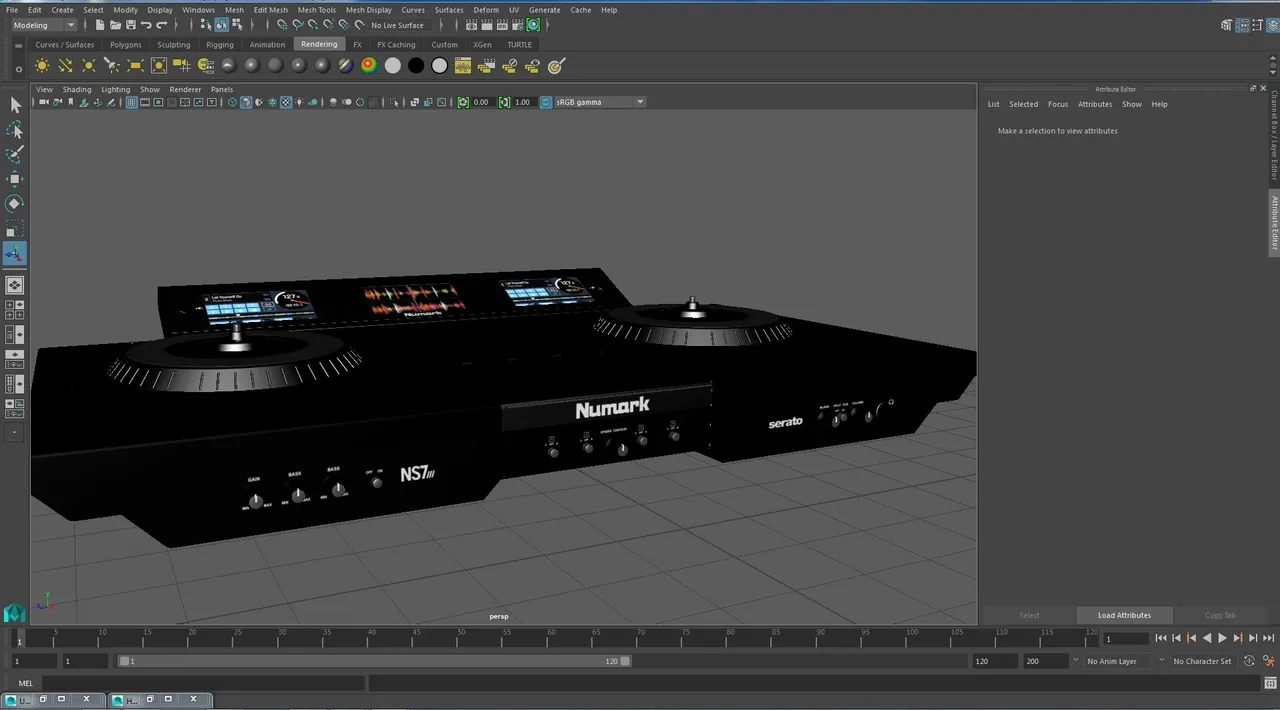
Task: Click the range slider bar handle at 120
Action: pos(625,661)
